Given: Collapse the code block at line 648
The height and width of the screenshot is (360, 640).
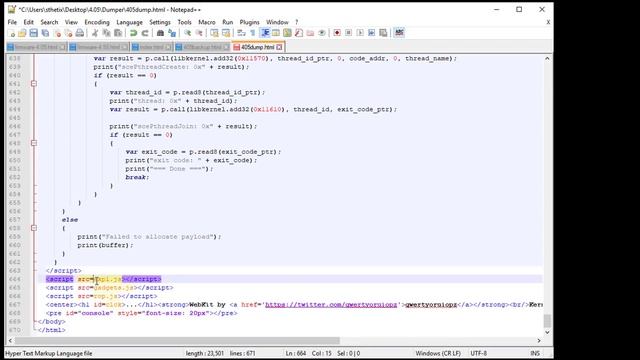Looking at the screenshot, I should 34,143.
